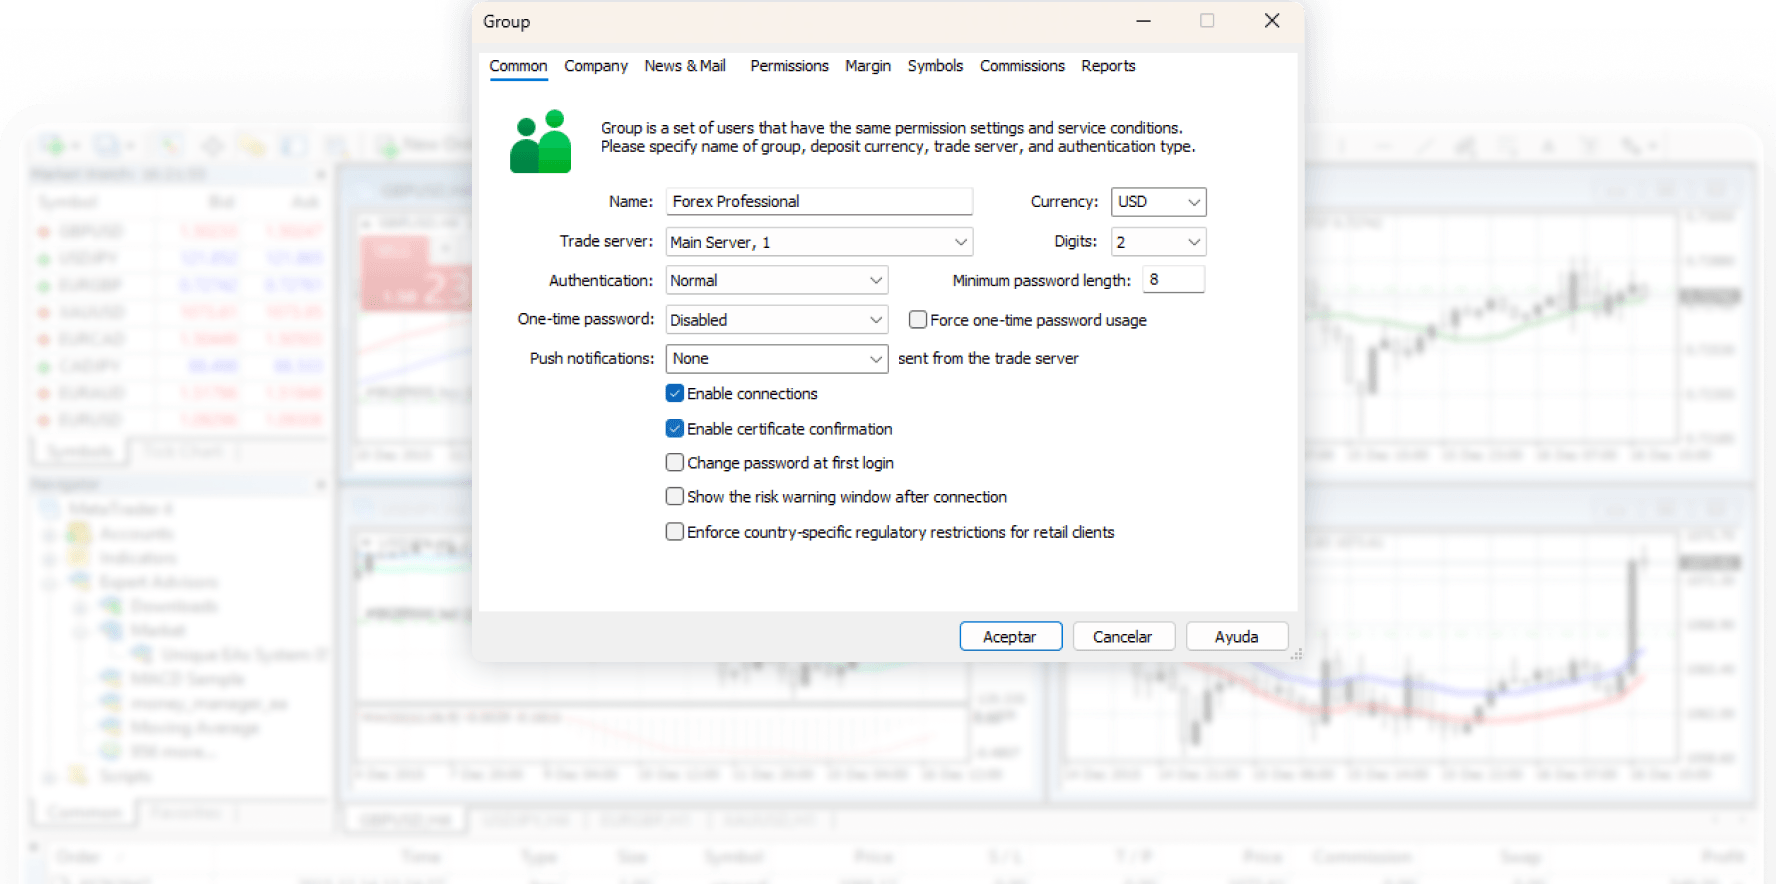Click the Cancelar button
This screenshot has height=884, width=1776.
pos(1123,637)
